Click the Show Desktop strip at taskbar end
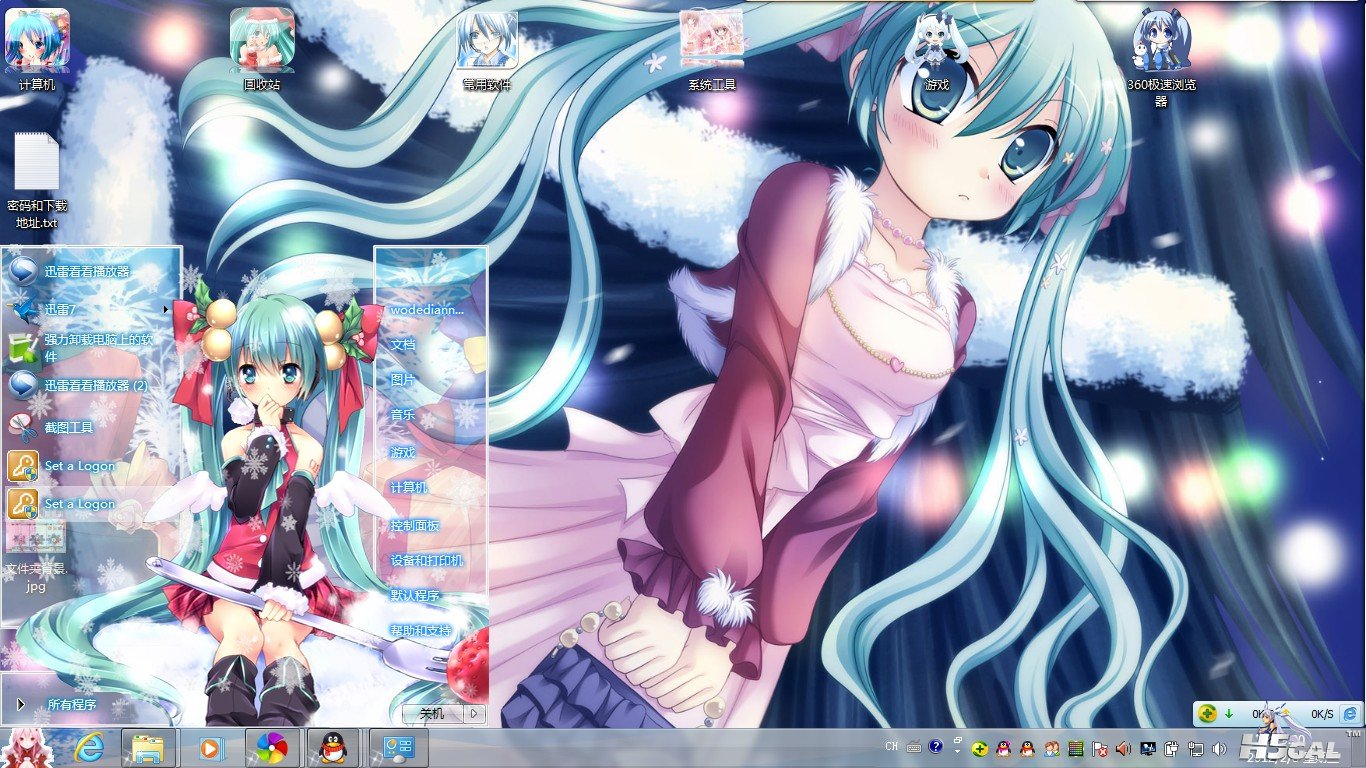 click(1360, 748)
